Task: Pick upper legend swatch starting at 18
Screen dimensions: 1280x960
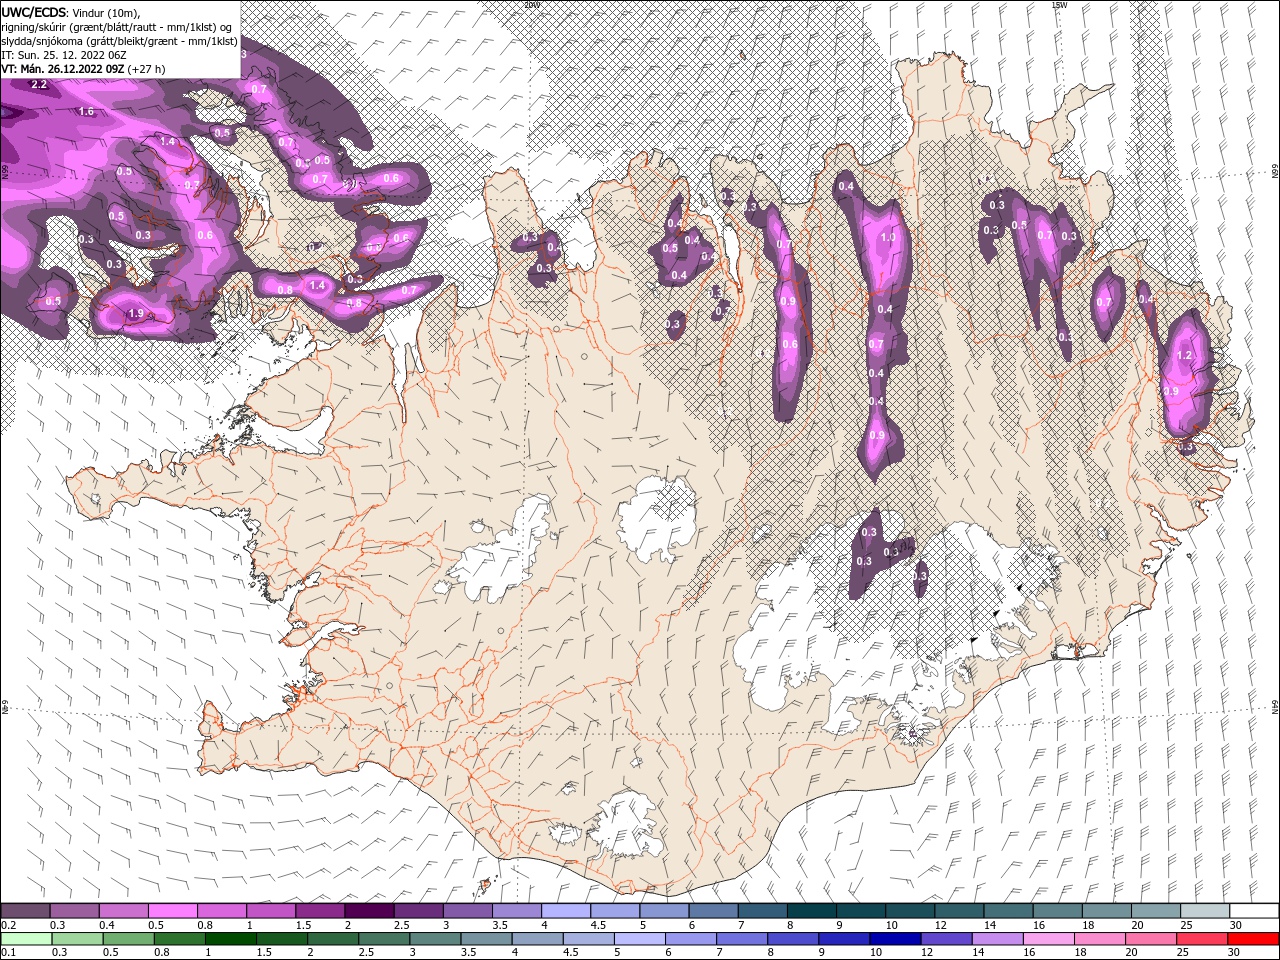Action: point(1106,910)
